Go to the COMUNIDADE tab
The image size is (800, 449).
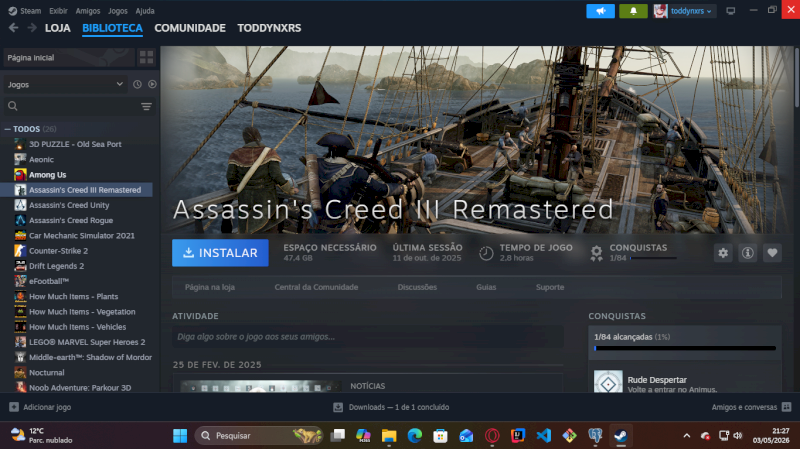coord(190,28)
